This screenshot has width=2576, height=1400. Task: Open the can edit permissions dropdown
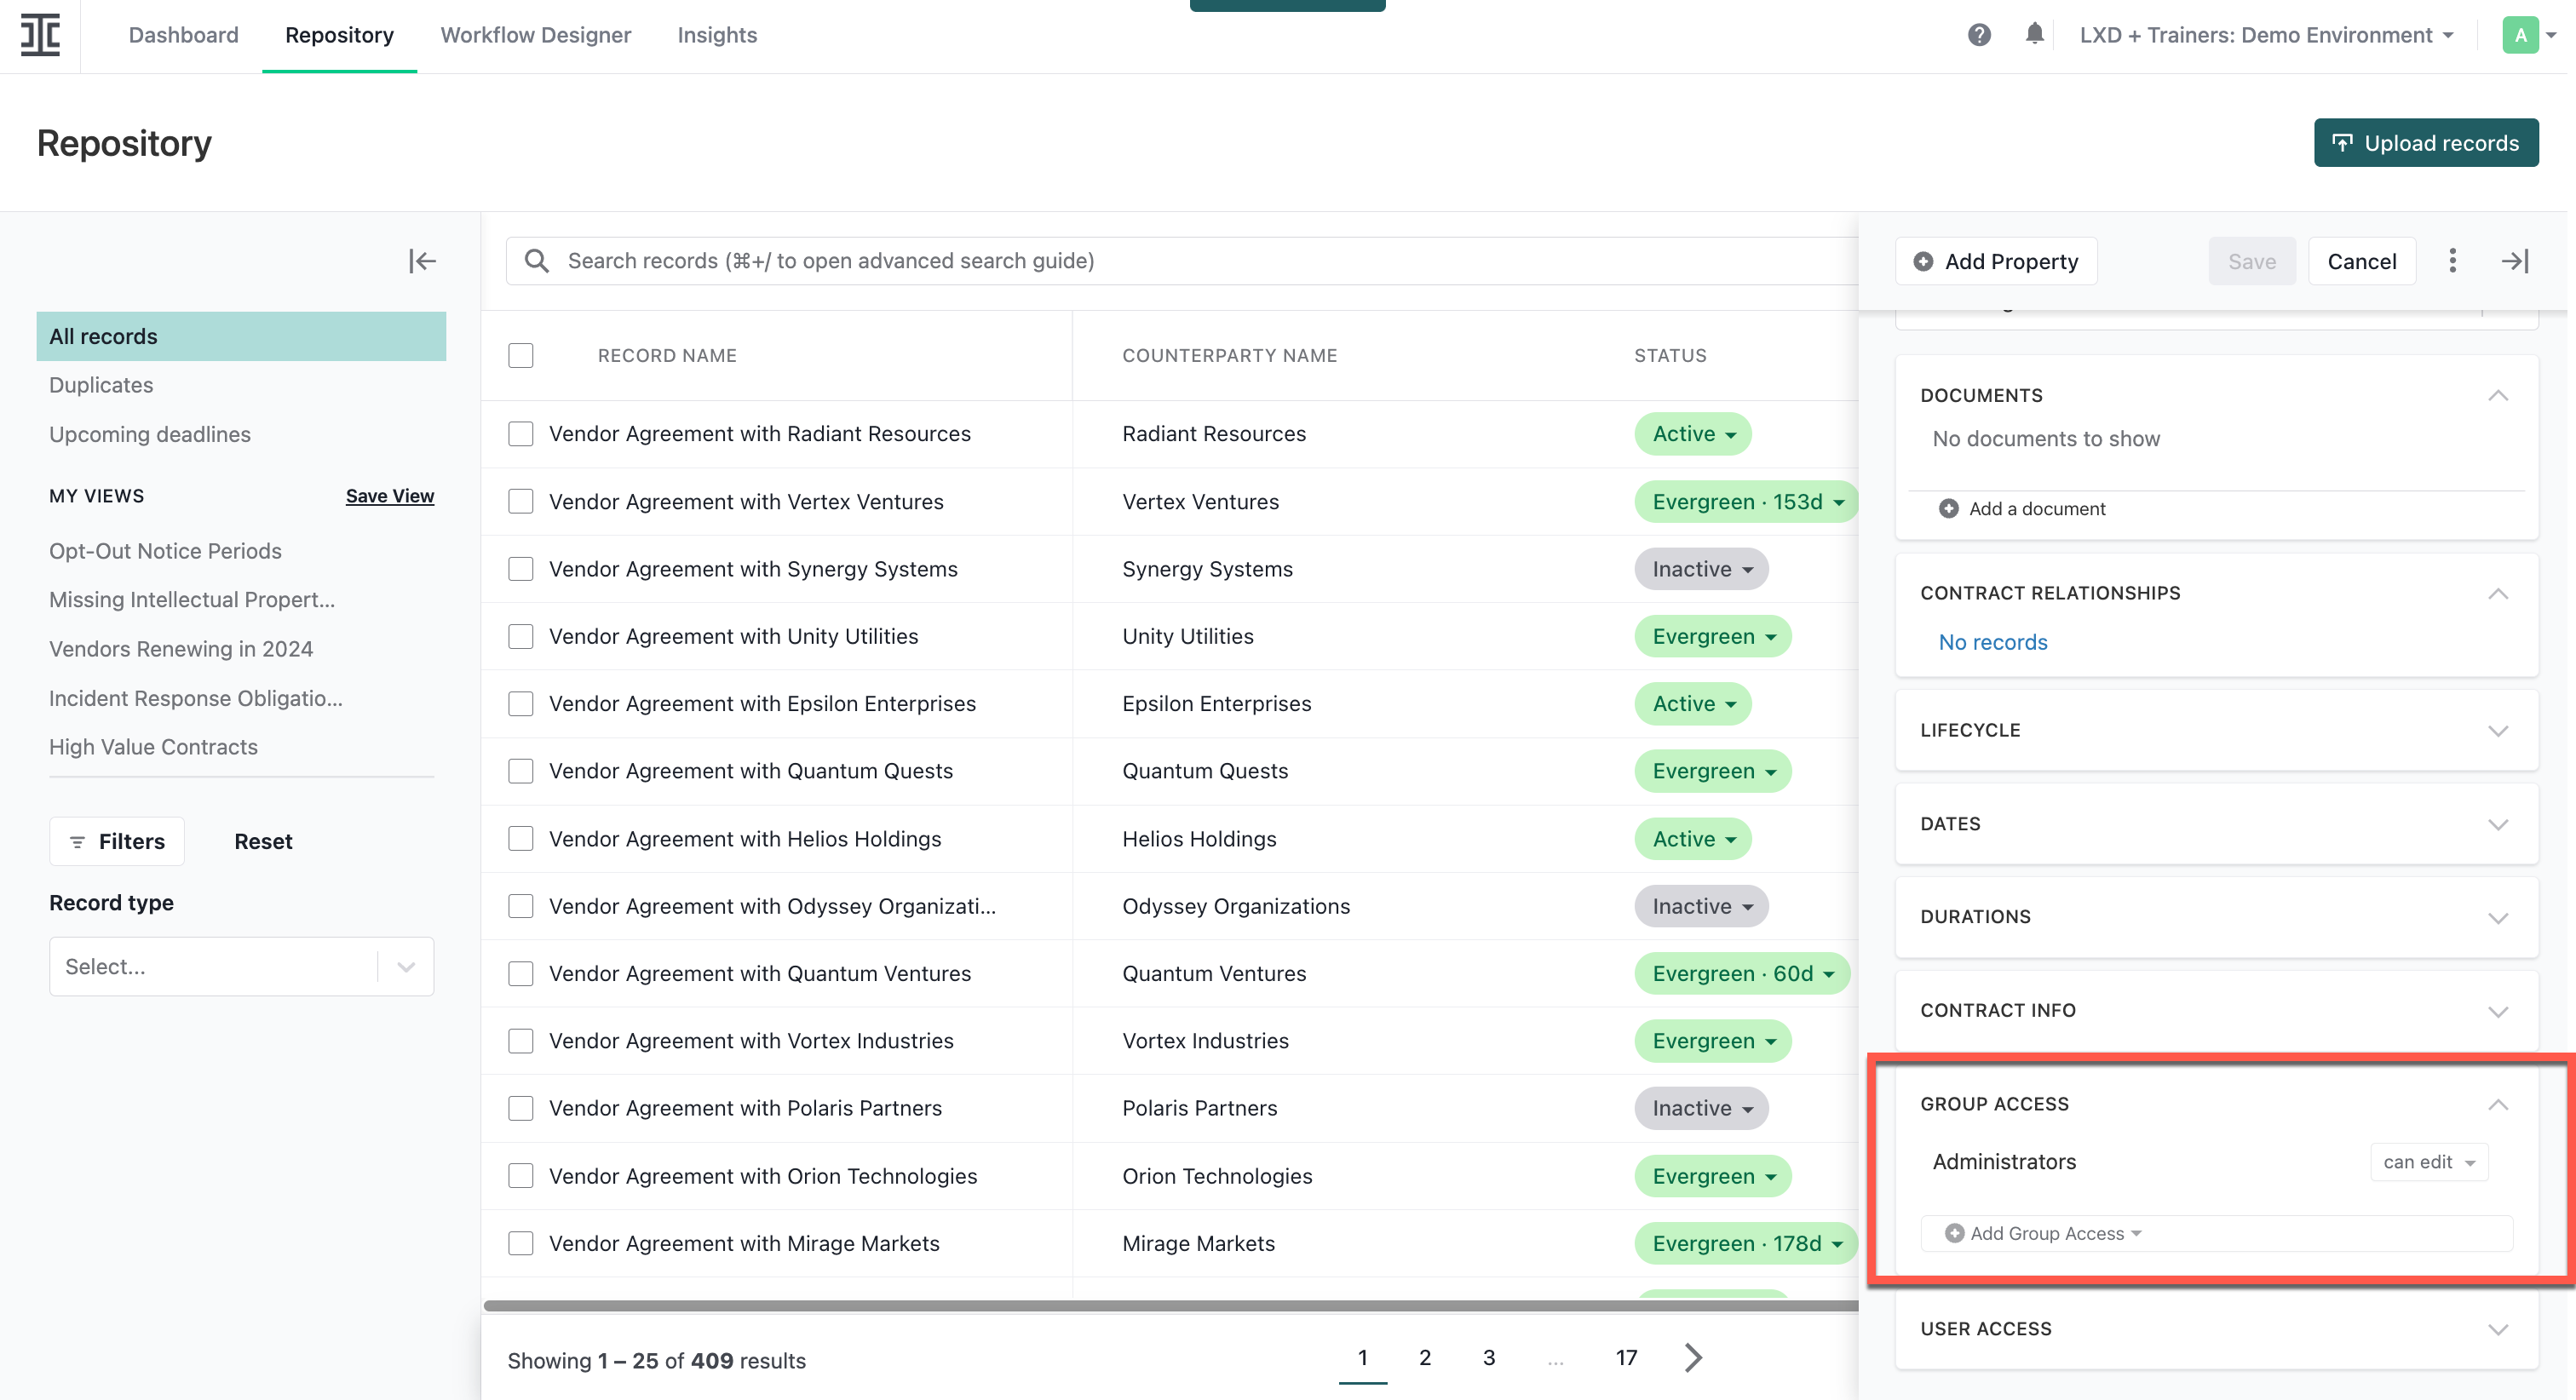tap(2429, 1161)
